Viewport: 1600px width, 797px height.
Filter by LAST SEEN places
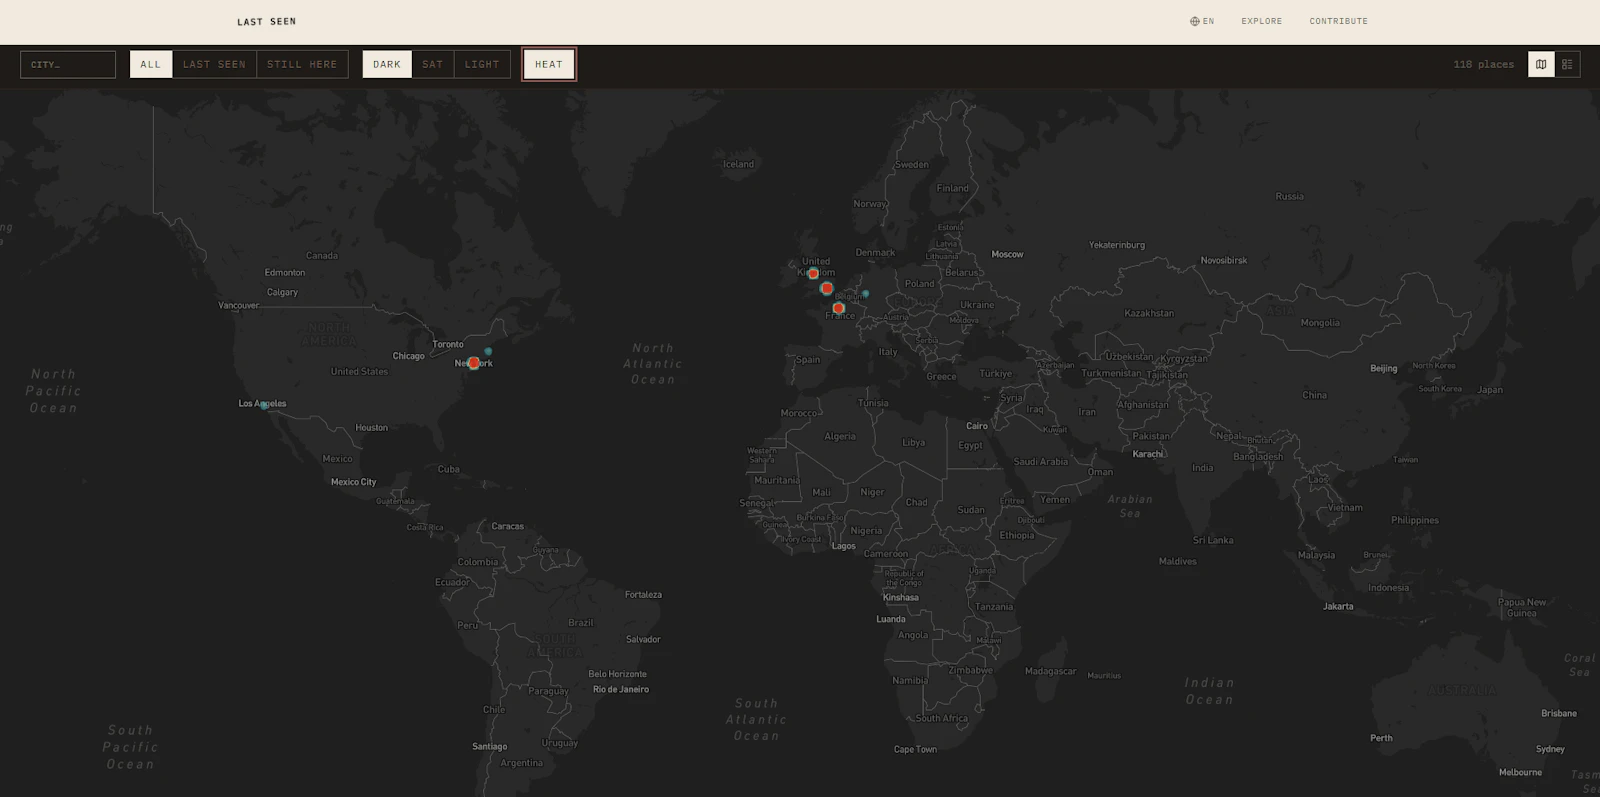[214, 64]
